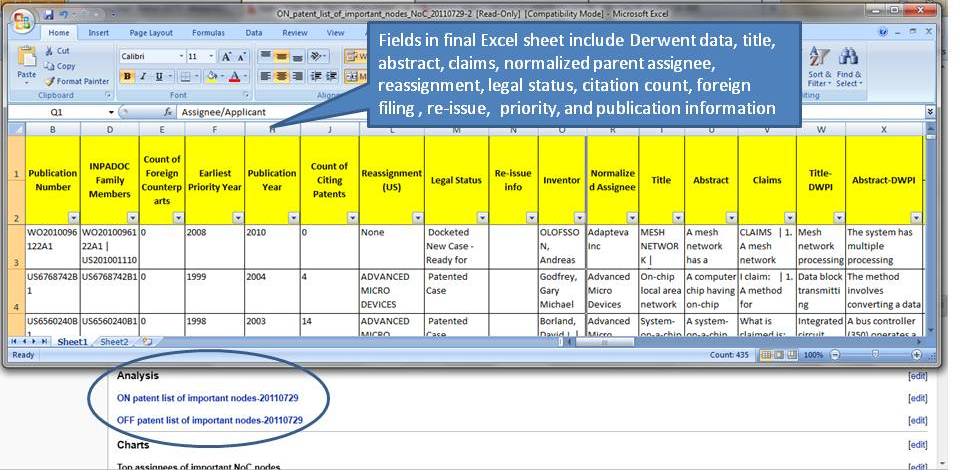Select the Format Painter tool
Image resolution: width=960 pixels, height=472 pixels.
[78, 81]
